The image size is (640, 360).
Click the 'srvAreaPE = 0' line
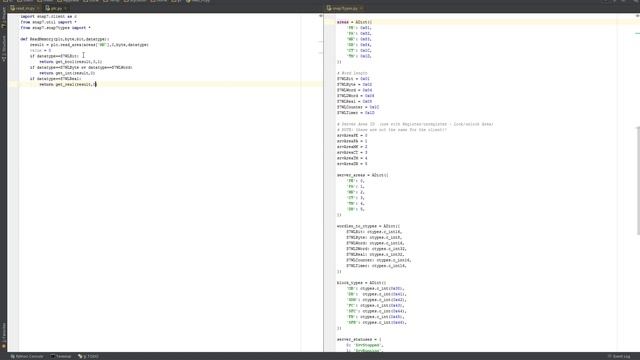pyautogui.click(x=352, y=136)
